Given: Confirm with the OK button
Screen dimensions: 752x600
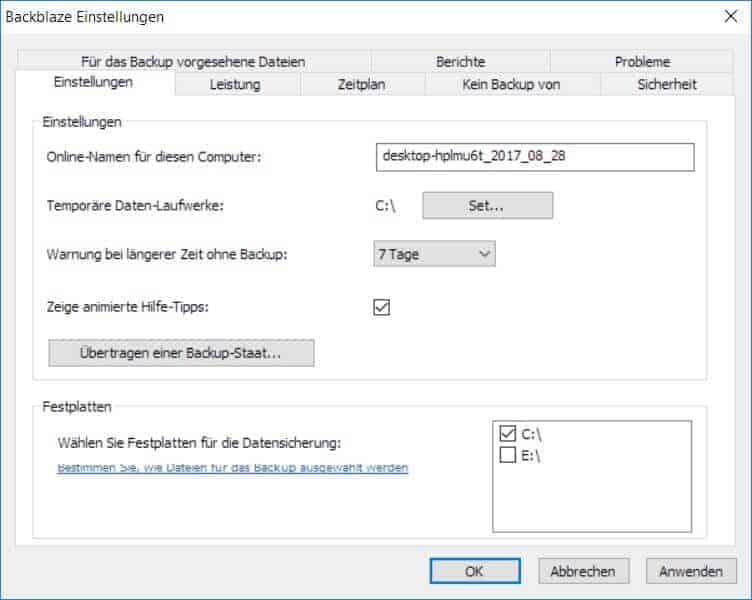Looking at the screenshot, I should click(475, 571).
